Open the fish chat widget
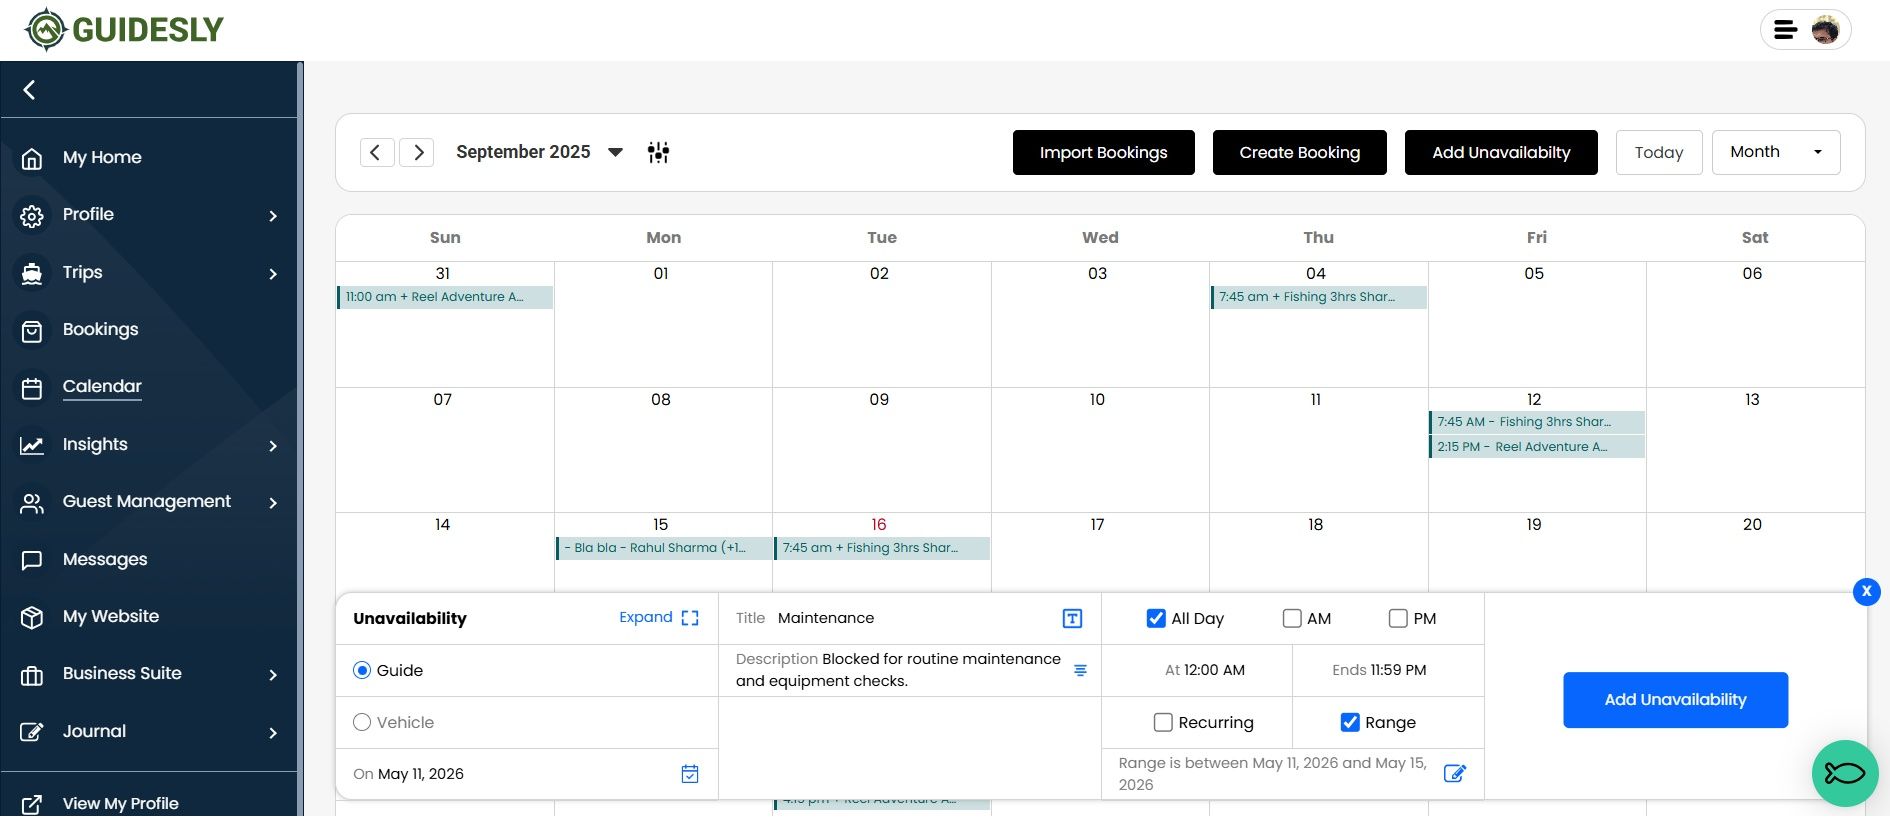 [1844, 773]
